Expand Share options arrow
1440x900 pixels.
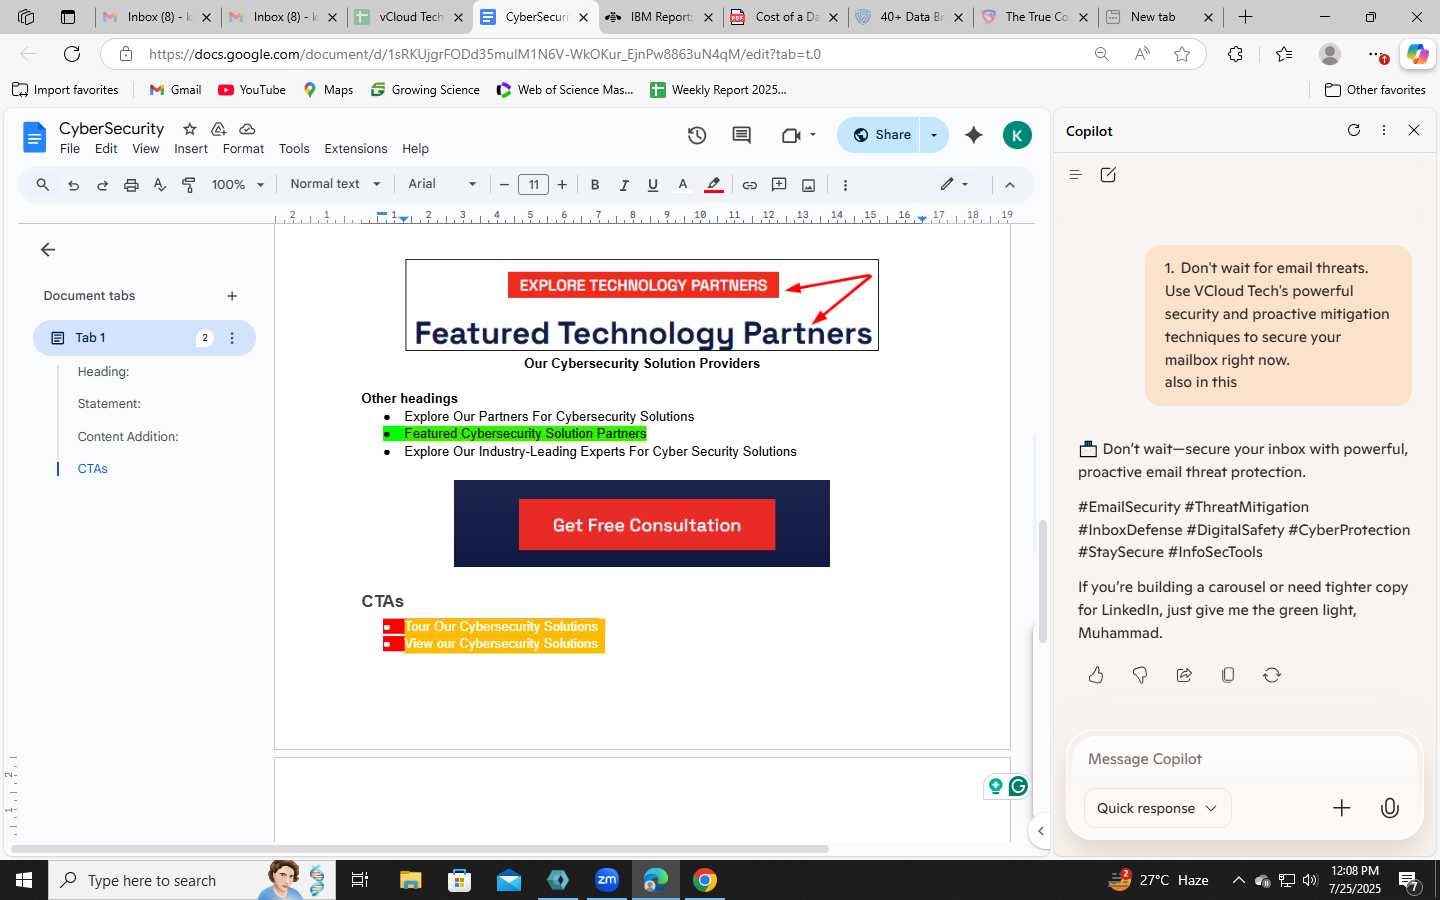click(x=934, y=135)
